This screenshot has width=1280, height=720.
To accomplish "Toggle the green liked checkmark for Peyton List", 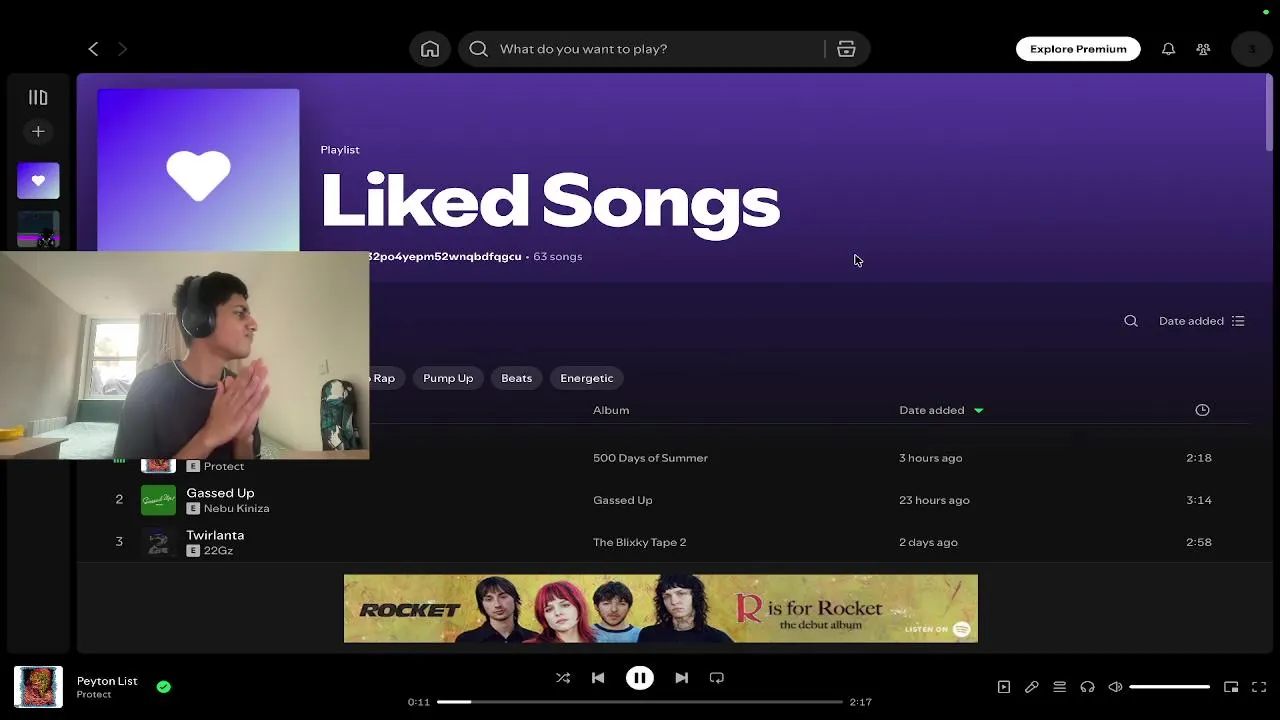I will [x=164, y=687].
